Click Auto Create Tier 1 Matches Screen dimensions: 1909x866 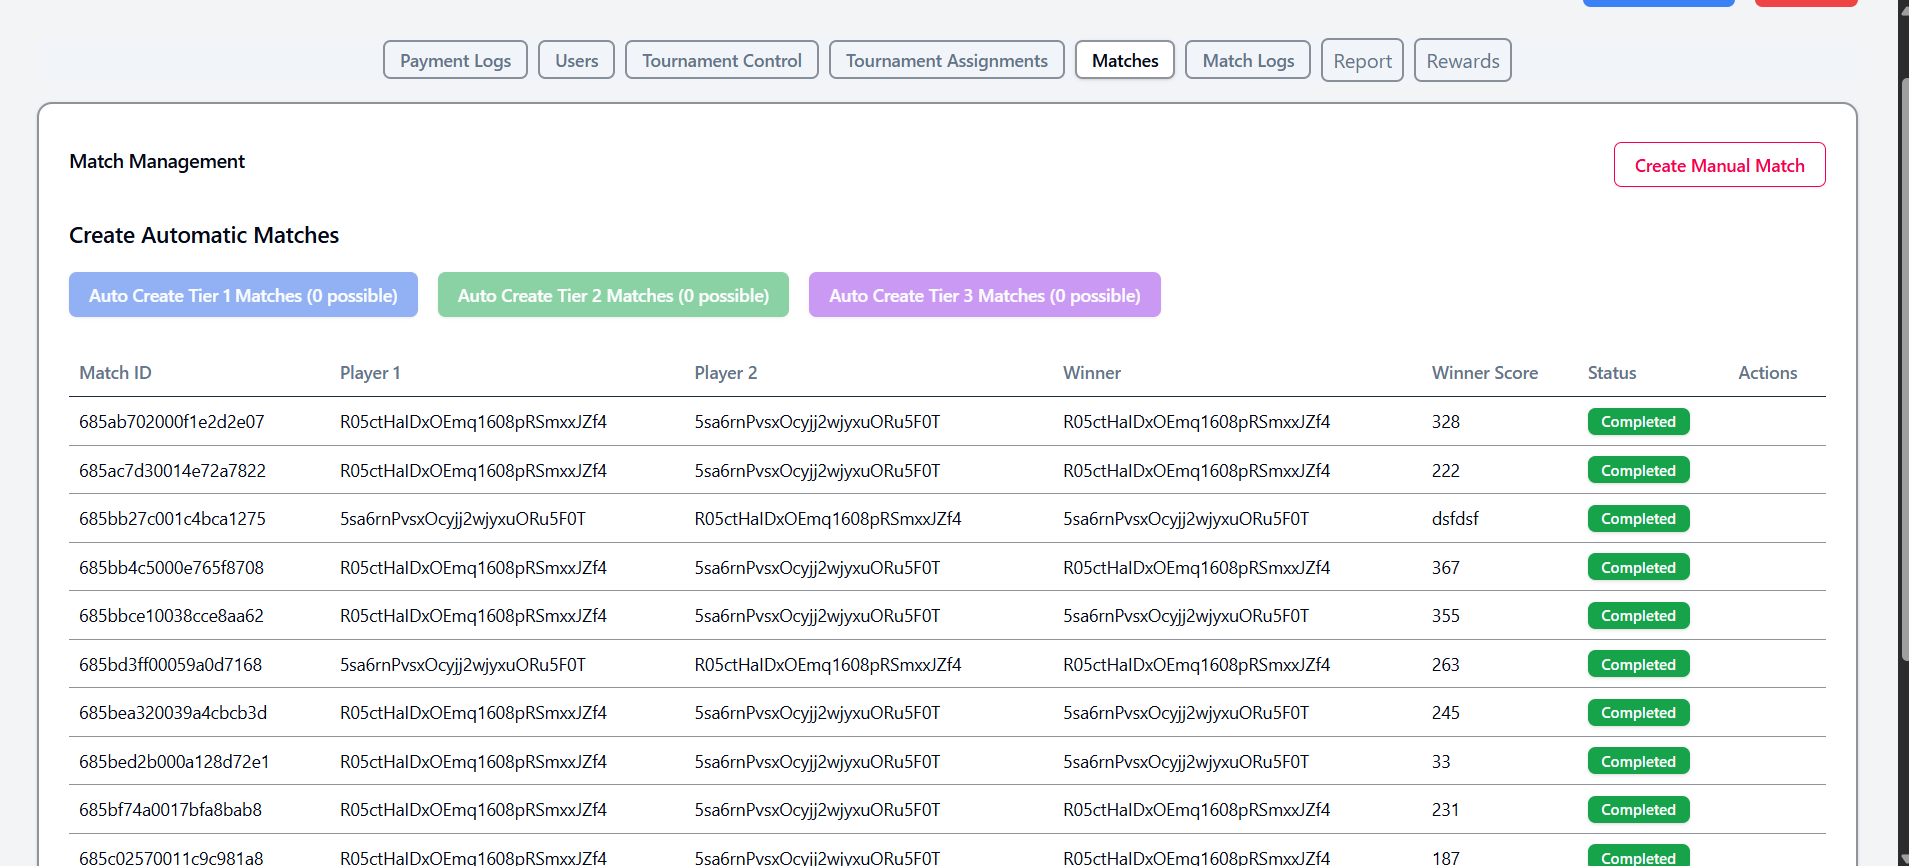(243, 295)
